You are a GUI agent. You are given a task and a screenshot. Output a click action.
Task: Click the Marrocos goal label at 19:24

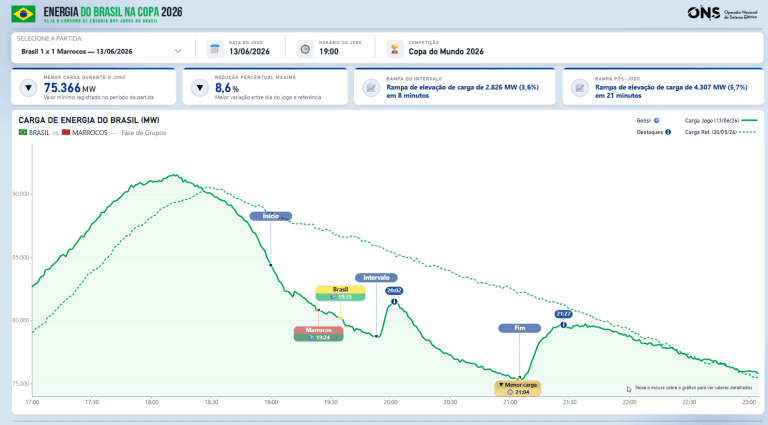(318, 334)
